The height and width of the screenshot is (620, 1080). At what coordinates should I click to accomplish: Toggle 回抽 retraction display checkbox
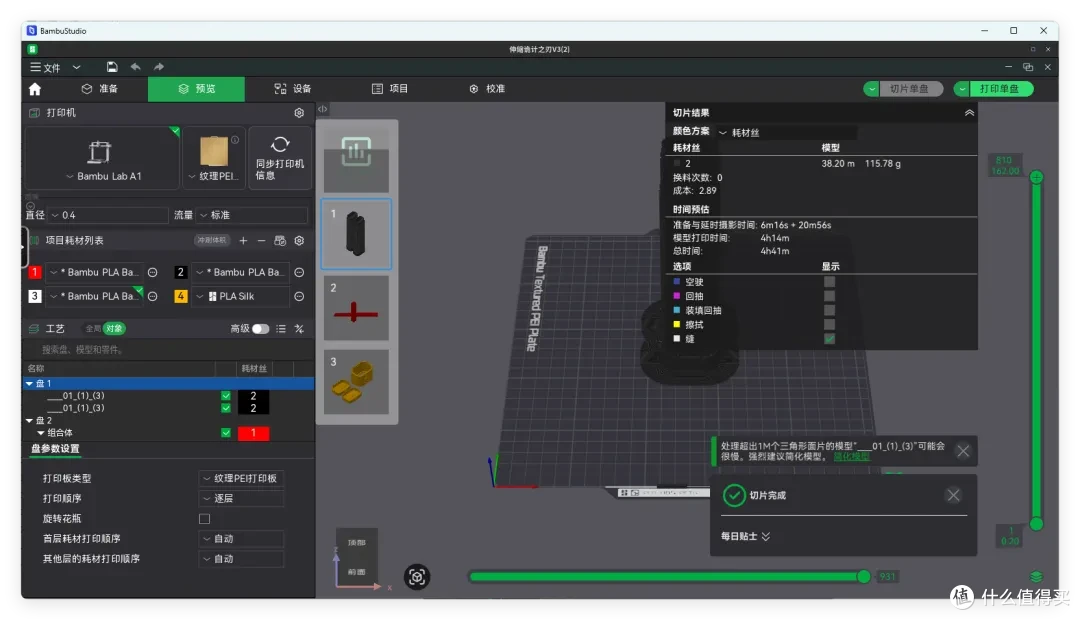tap(829, 296)
